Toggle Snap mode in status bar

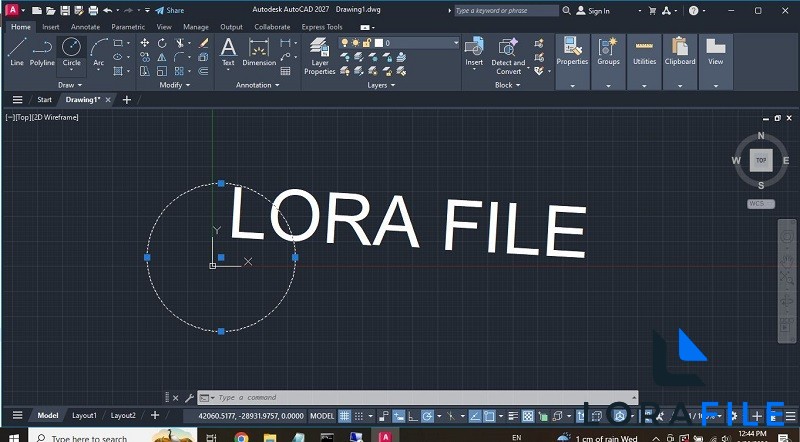[x=359, y=416]
